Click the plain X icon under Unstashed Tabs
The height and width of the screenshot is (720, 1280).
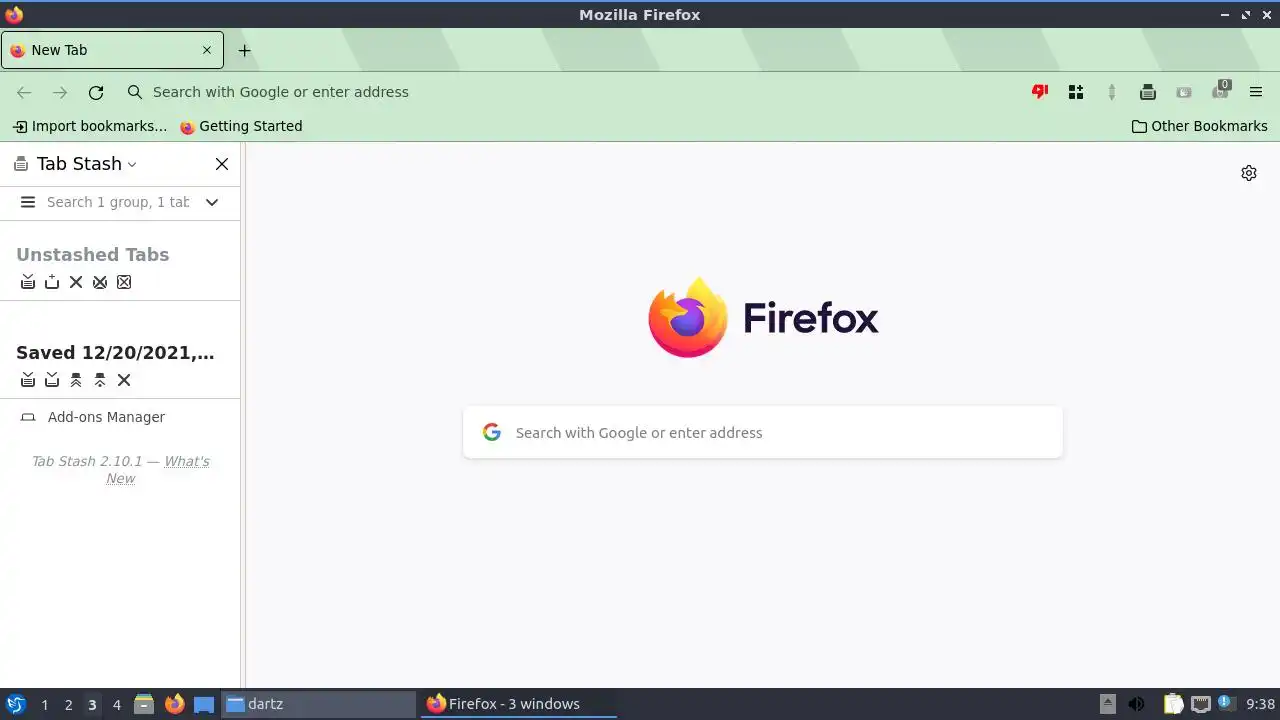click(76, 282)
